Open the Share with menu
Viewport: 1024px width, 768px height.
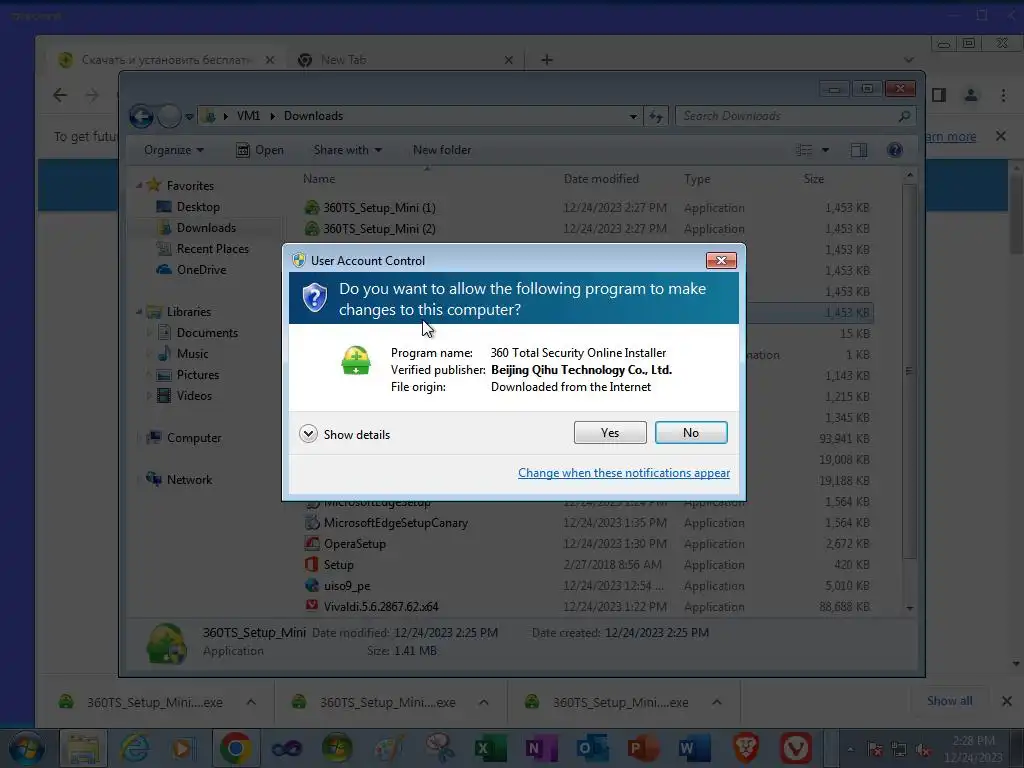tap(347, 150)
